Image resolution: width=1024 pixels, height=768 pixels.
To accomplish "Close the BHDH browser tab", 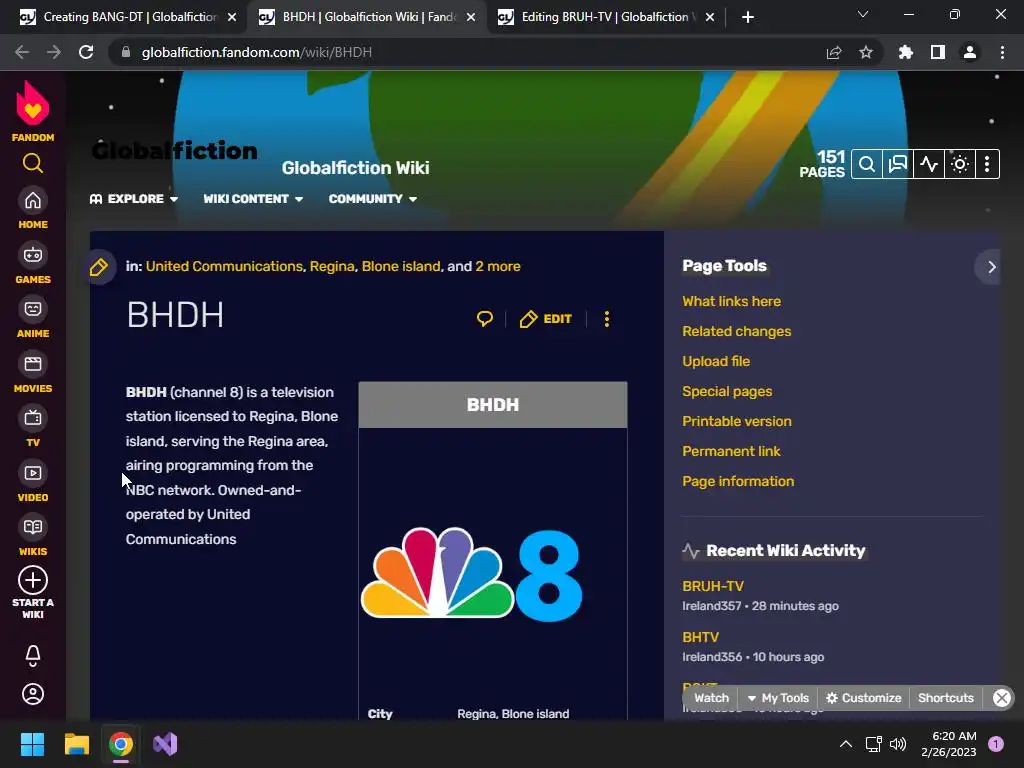I will tap(470, 17).
